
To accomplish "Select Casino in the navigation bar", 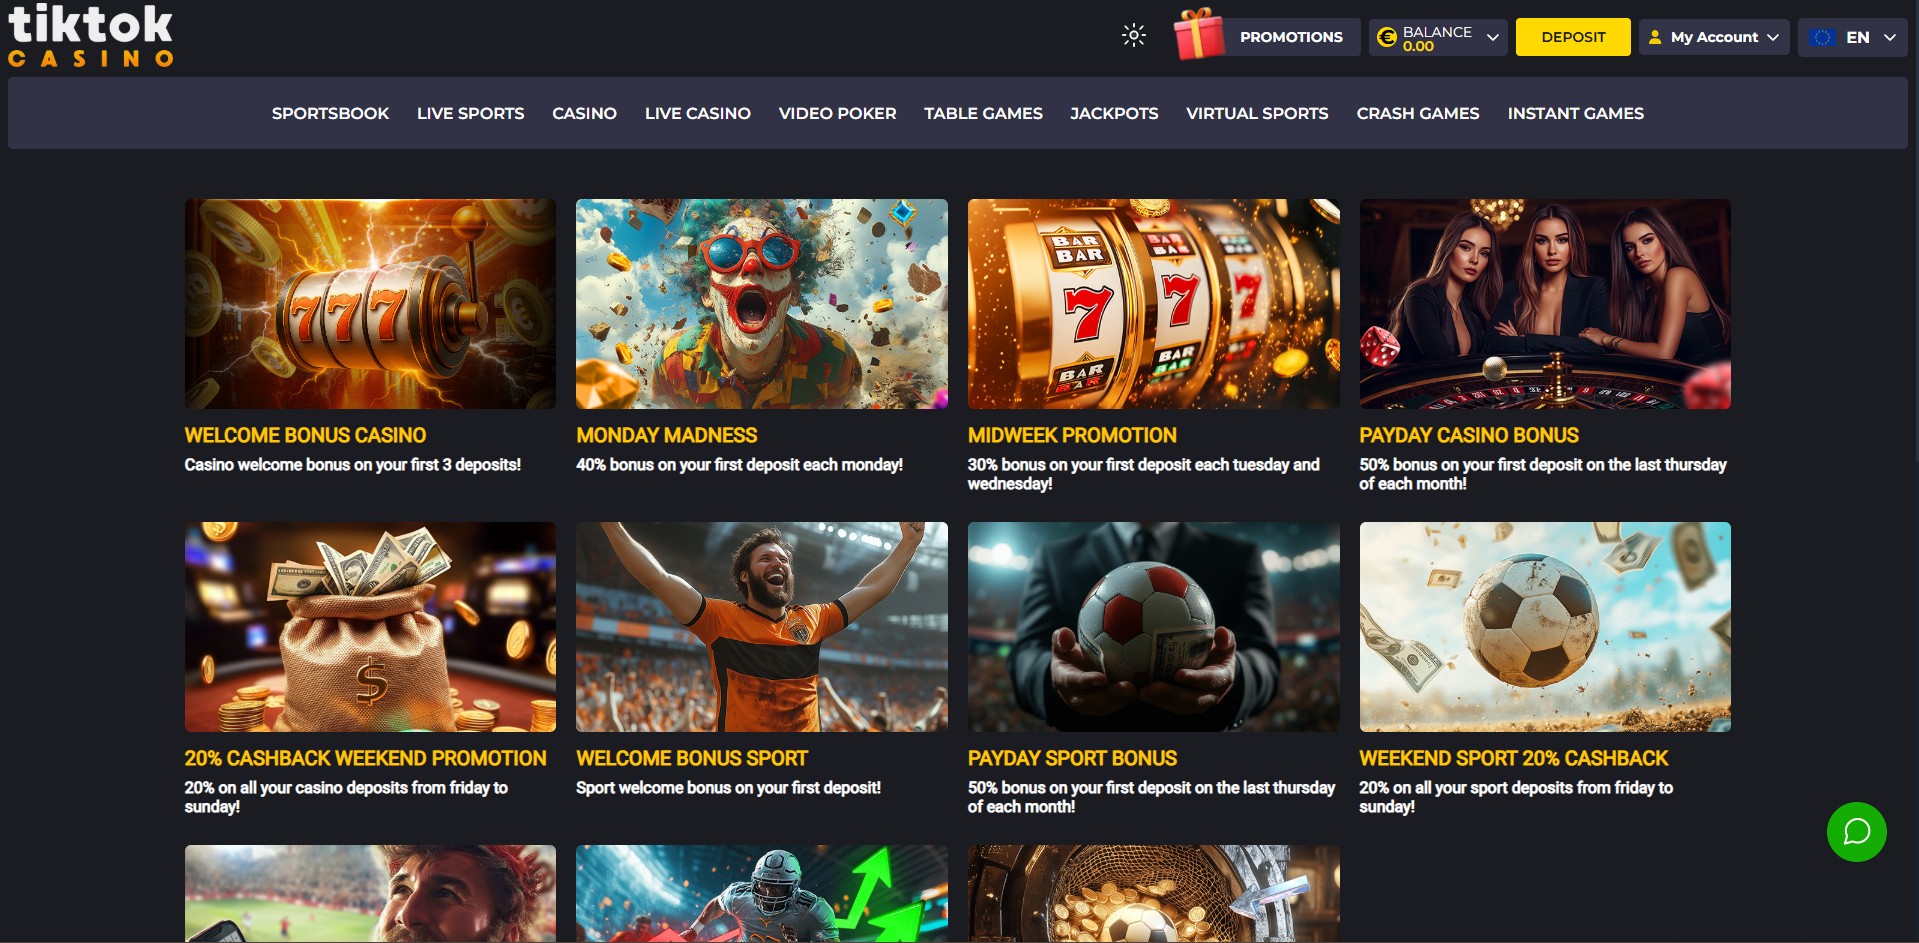I will [x=584, y=113].
